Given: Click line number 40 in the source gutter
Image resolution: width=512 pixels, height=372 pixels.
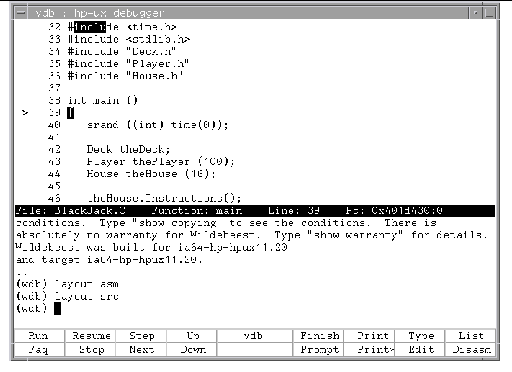Looking at the screenshot, I should [x=54, y=125].
